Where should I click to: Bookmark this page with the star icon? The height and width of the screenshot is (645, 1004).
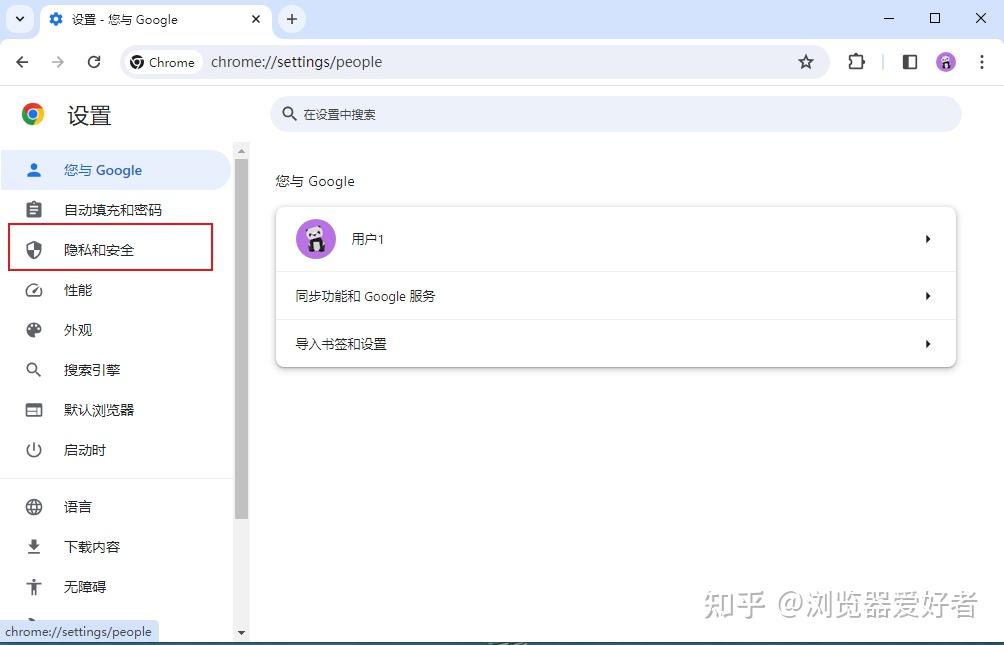pyautogui.click(x=806, y=62)
